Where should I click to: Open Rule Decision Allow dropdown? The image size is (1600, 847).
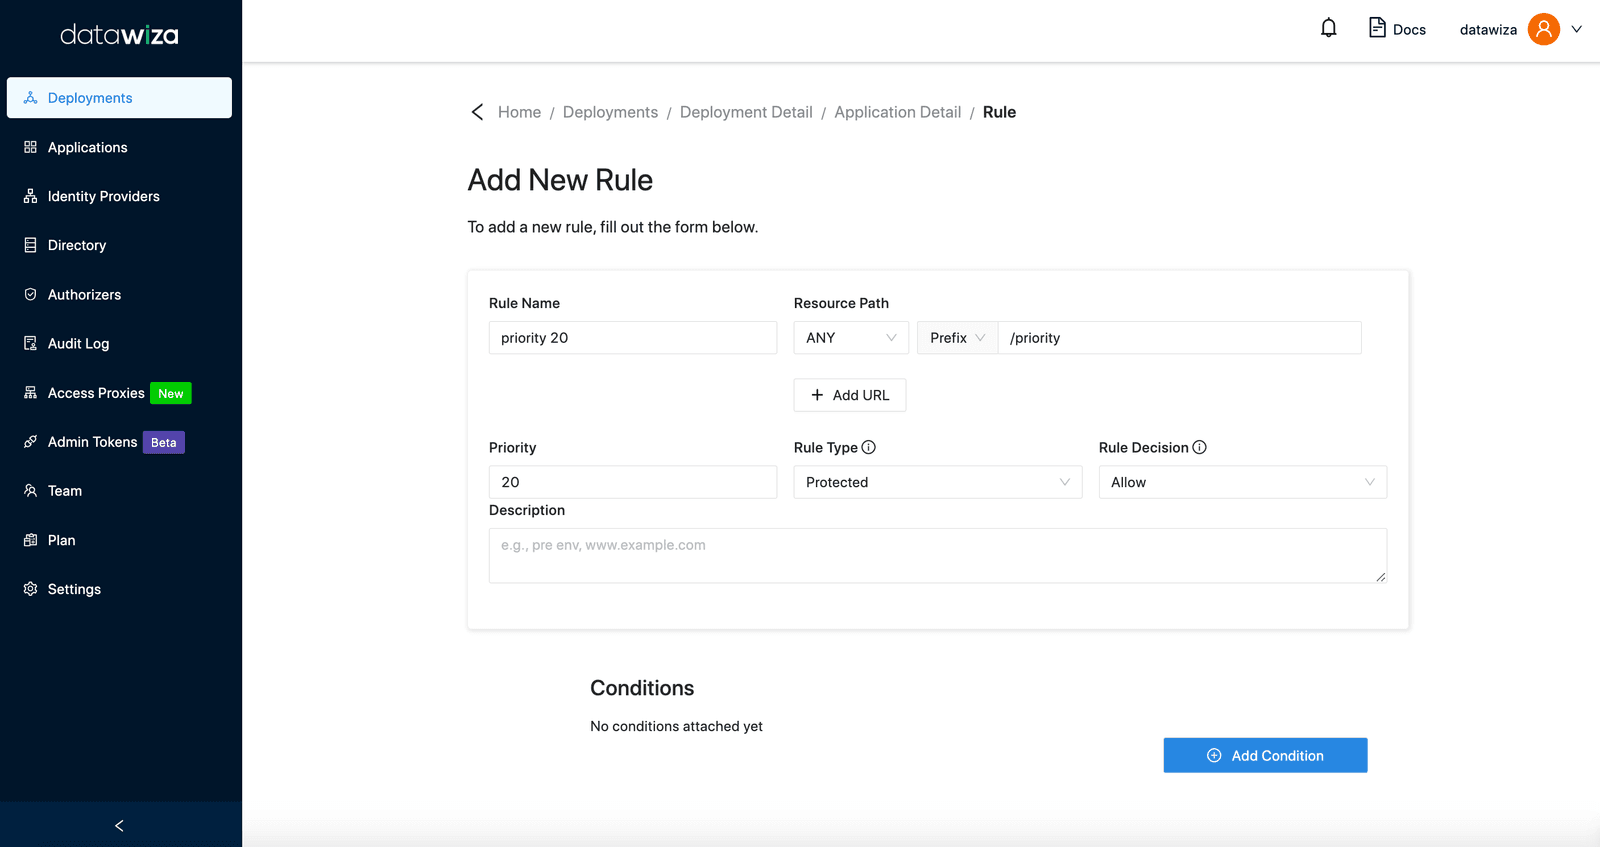[1243, 482]
